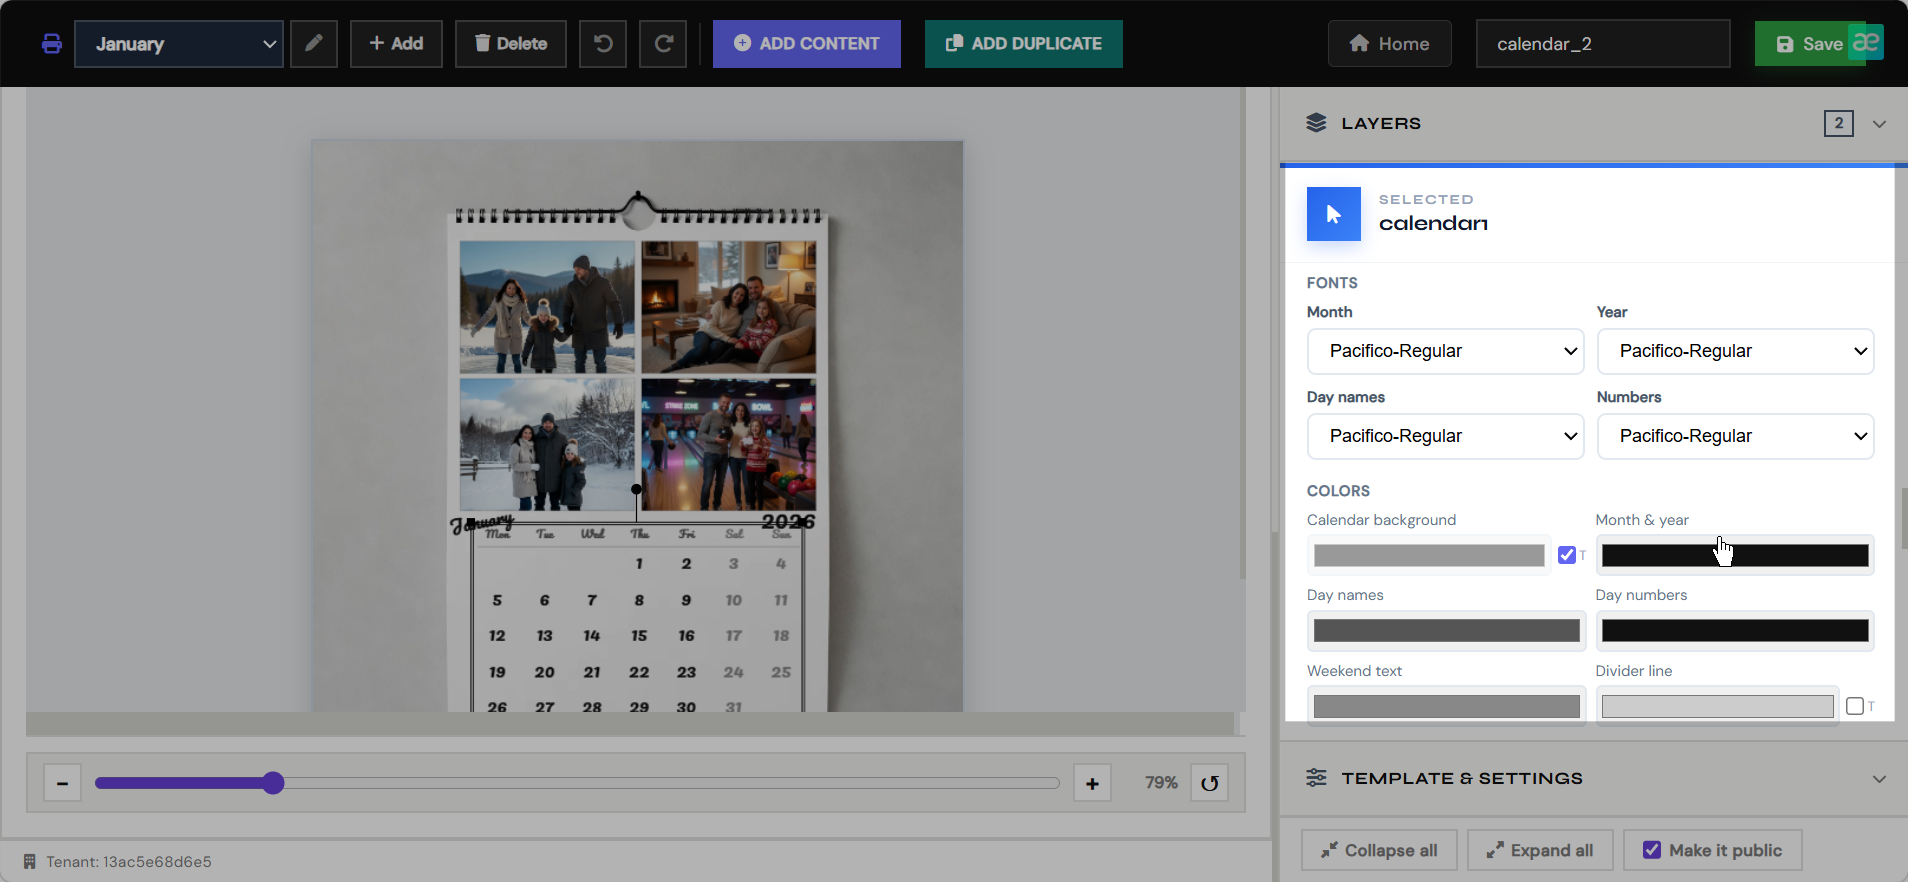Open the January page dropdown
1908x882 pixels.
179,44
